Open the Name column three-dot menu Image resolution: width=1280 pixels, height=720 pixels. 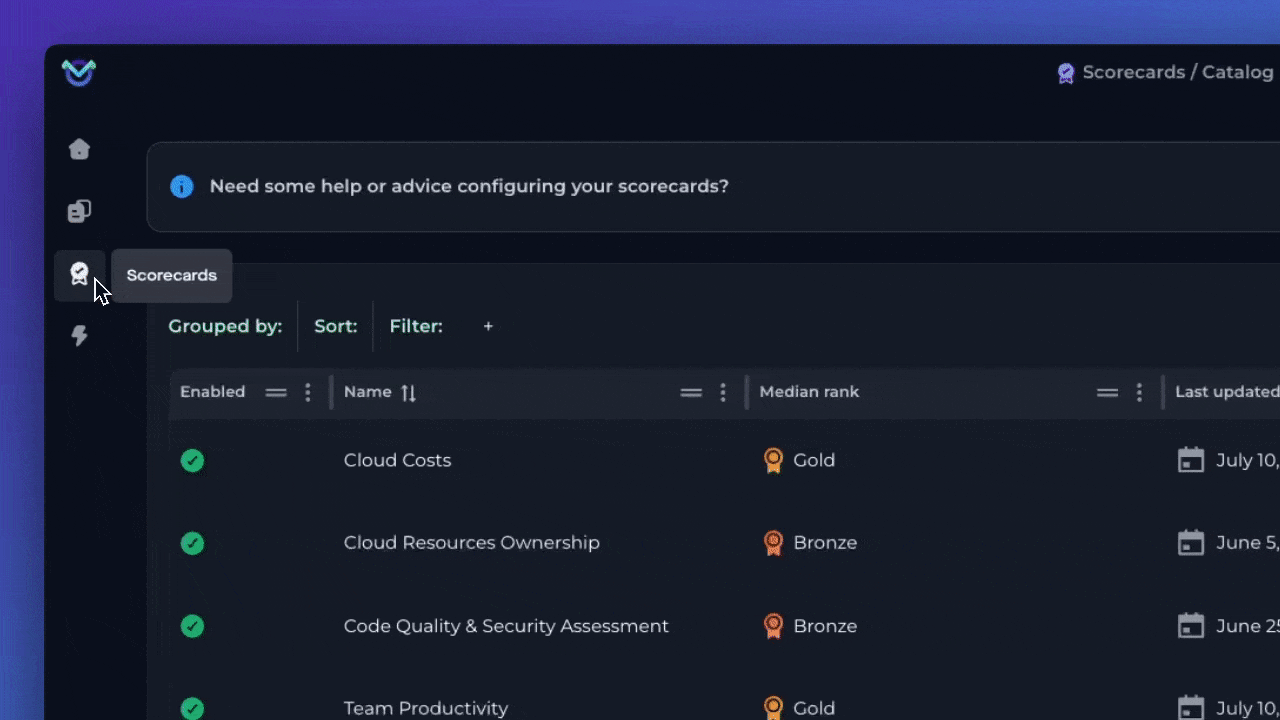tap(723, 393)
